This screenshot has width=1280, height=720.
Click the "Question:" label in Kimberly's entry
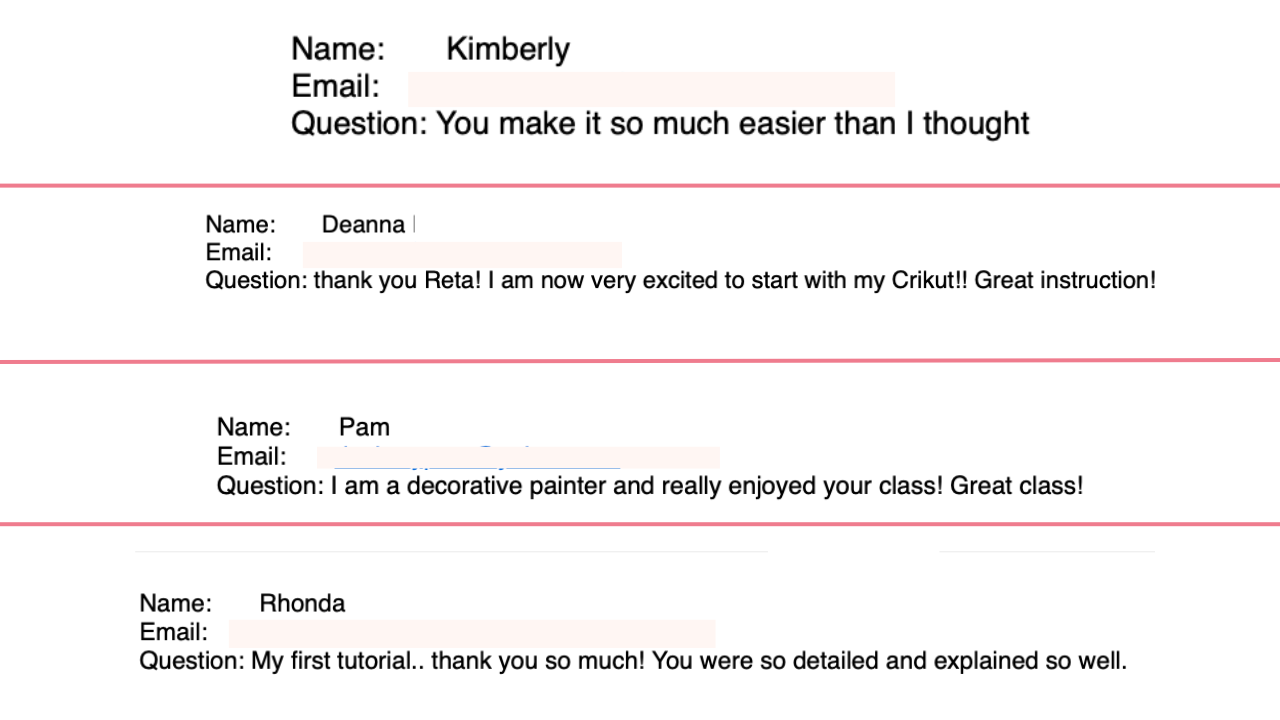pyautogui.click(x=359, y=124)
